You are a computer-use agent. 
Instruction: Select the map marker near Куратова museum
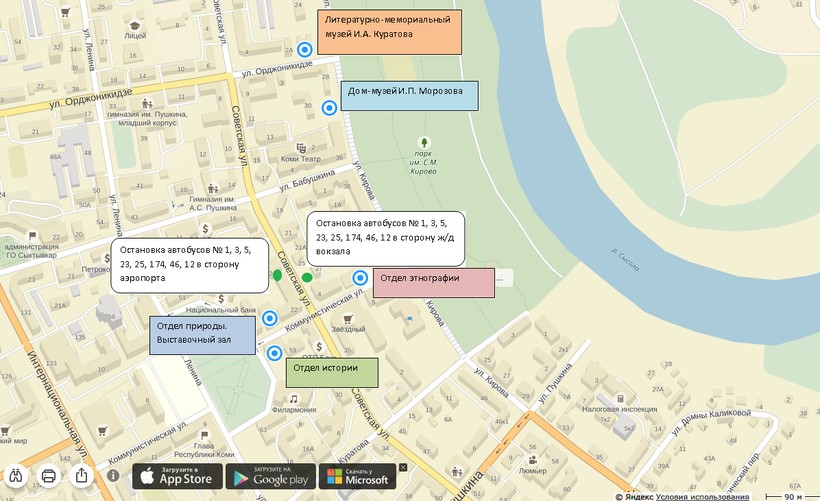305,48
